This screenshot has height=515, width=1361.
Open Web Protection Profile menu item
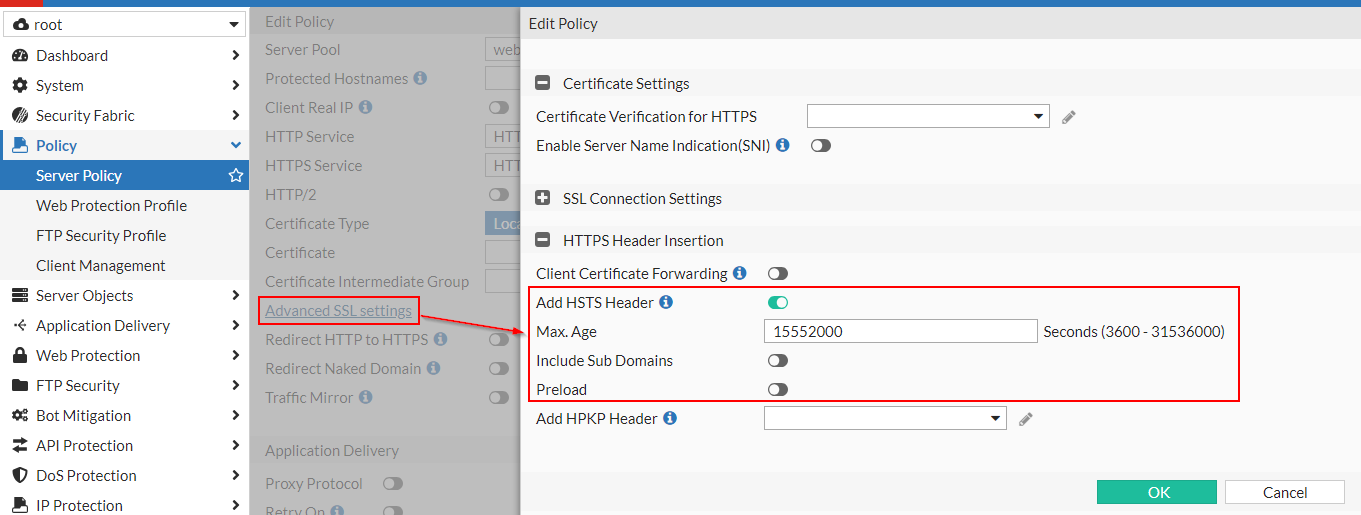click(124, 206)
